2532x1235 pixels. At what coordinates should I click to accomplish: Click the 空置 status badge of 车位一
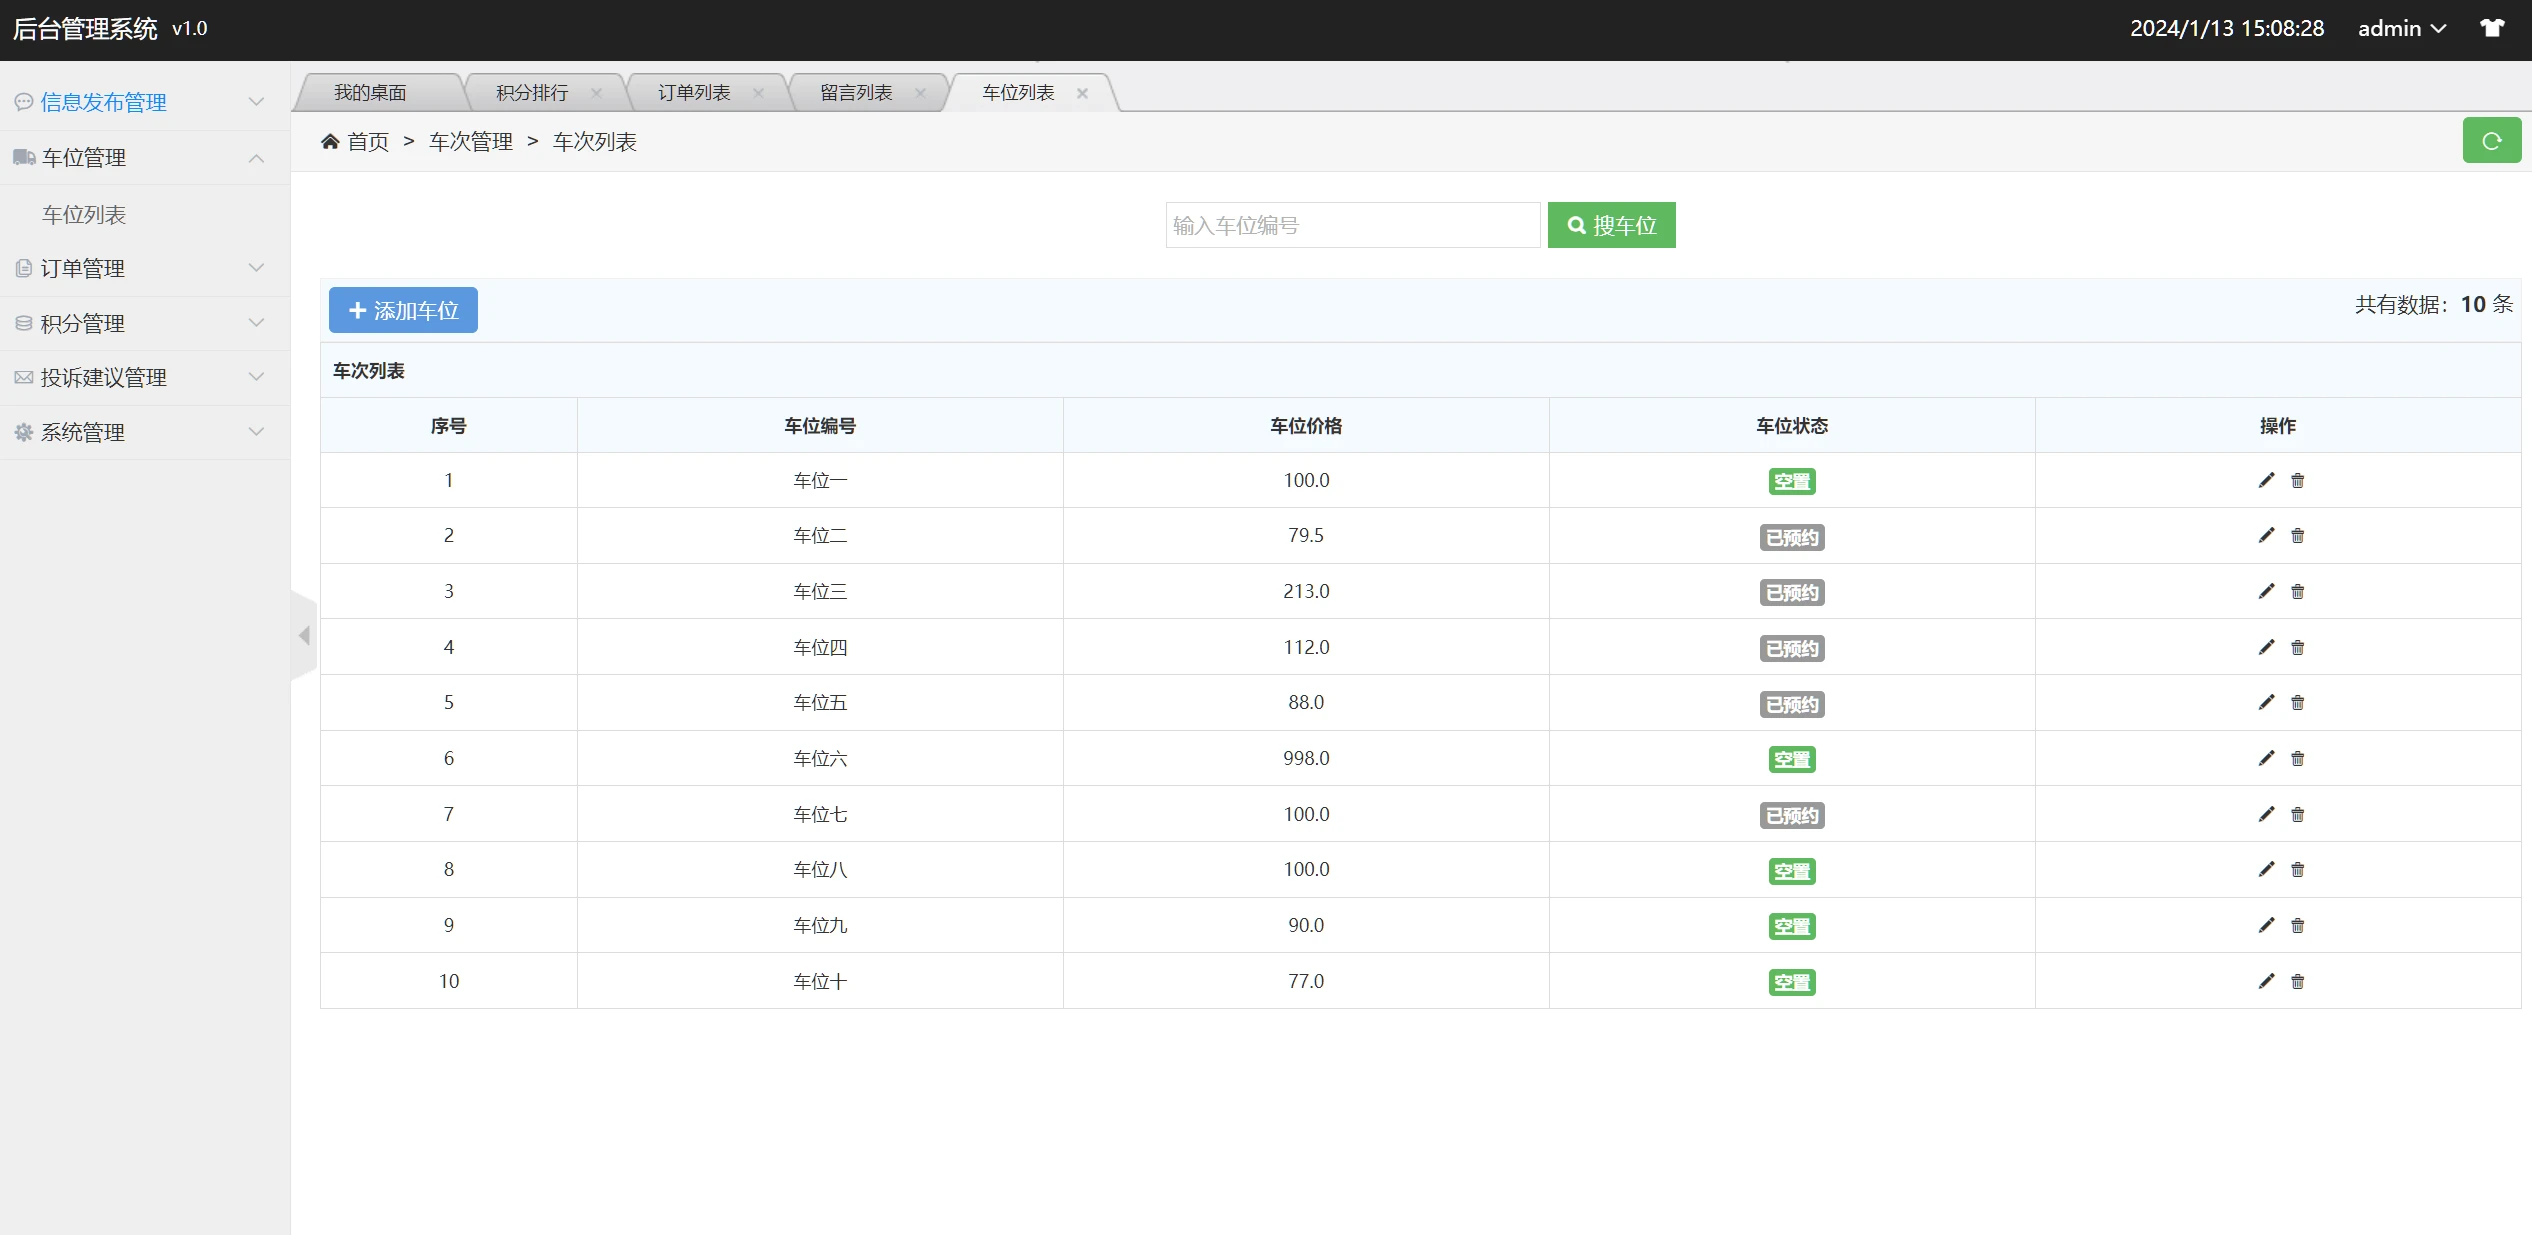(1792, 481)
